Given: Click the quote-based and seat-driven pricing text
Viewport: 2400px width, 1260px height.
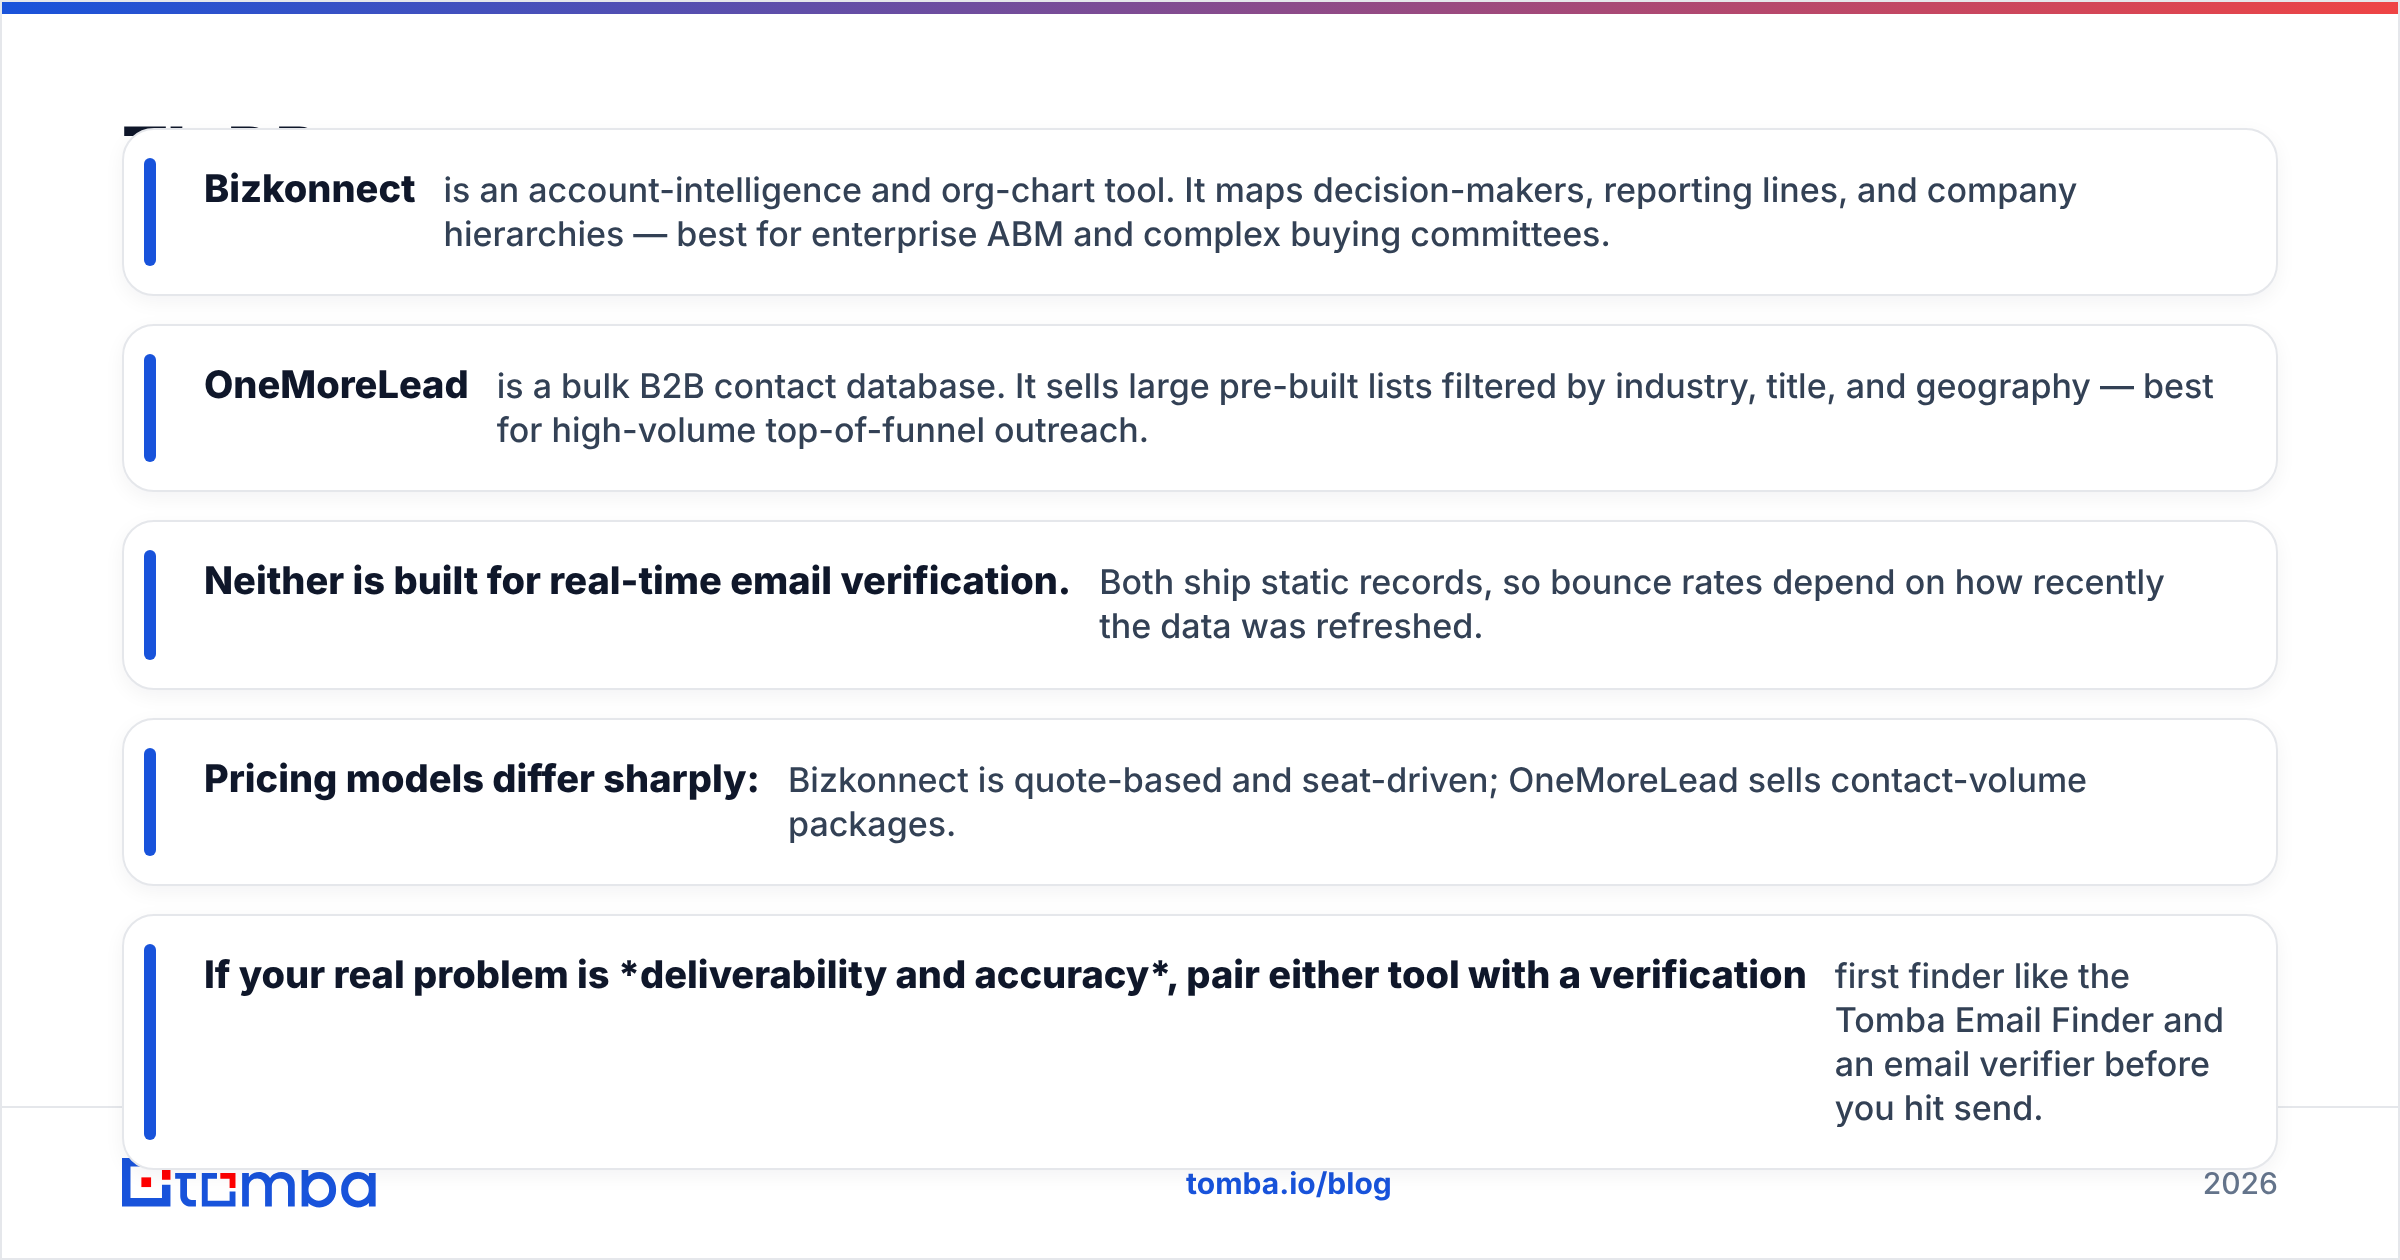Looking at the screenshot, I should coord(1437,802).
